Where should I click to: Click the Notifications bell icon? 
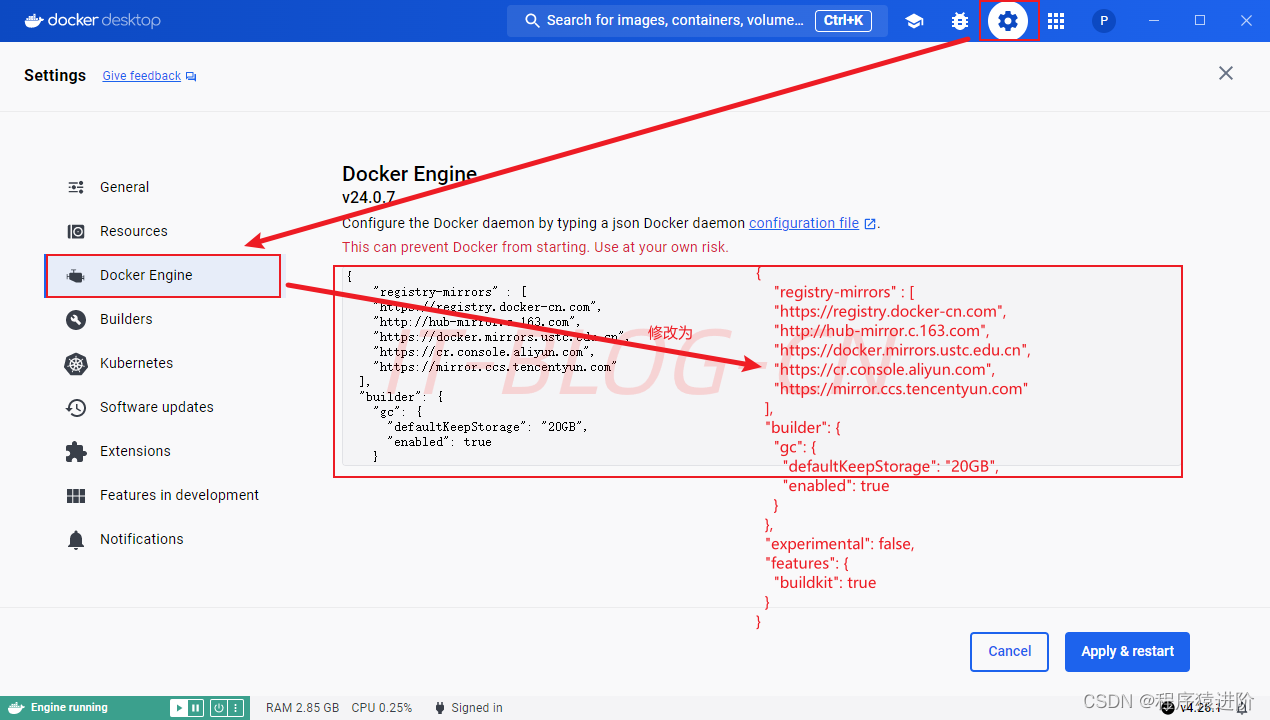pyautogui.click(x=76, y=540)
